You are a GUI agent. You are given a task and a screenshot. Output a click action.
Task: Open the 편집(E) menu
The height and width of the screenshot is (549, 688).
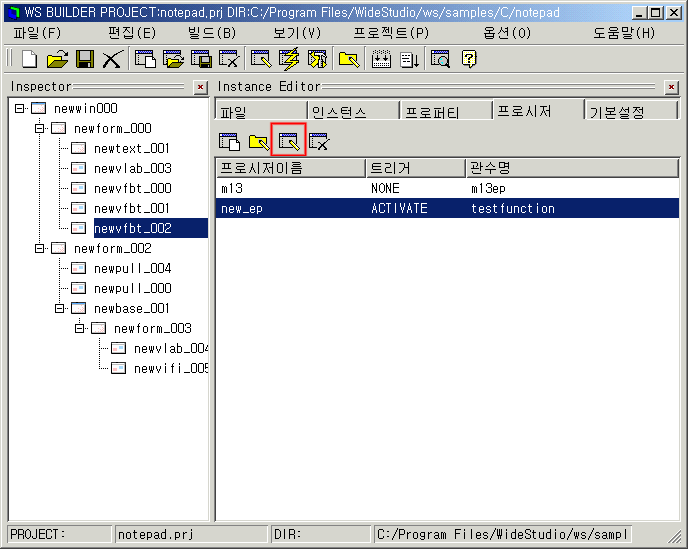click(x=132, y=33)
